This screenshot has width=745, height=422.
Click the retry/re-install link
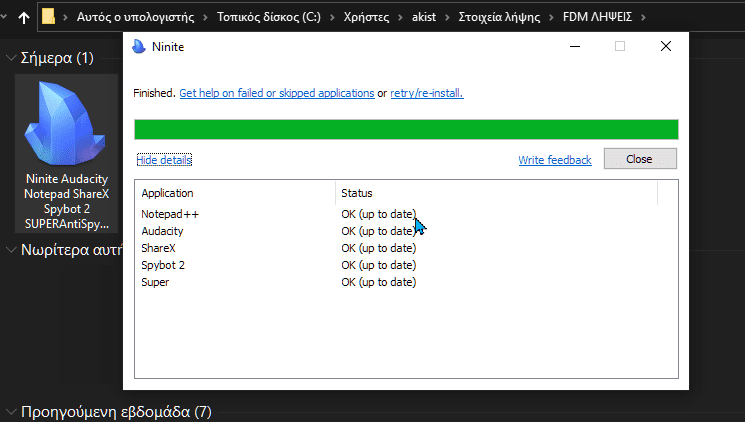(427, 93)
